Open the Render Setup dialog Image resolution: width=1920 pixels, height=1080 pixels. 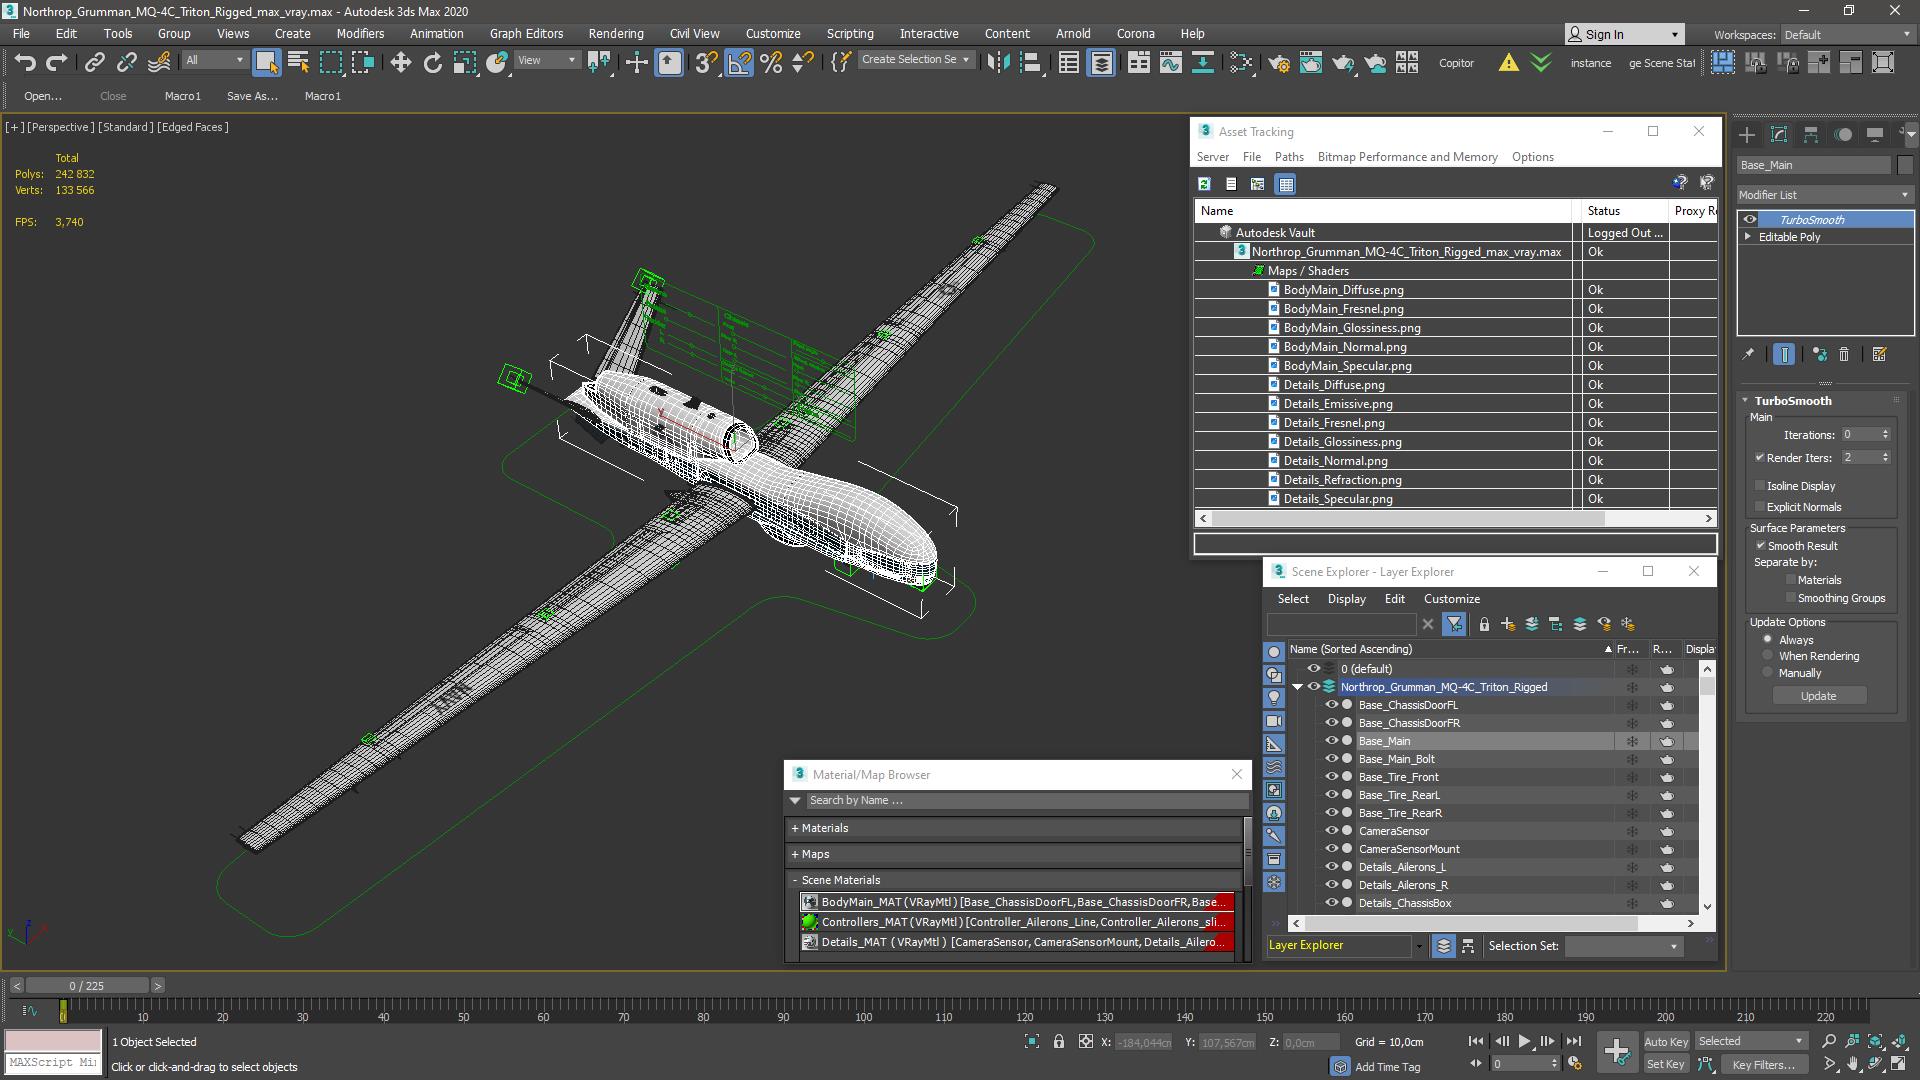click(x=1279, y=63)
